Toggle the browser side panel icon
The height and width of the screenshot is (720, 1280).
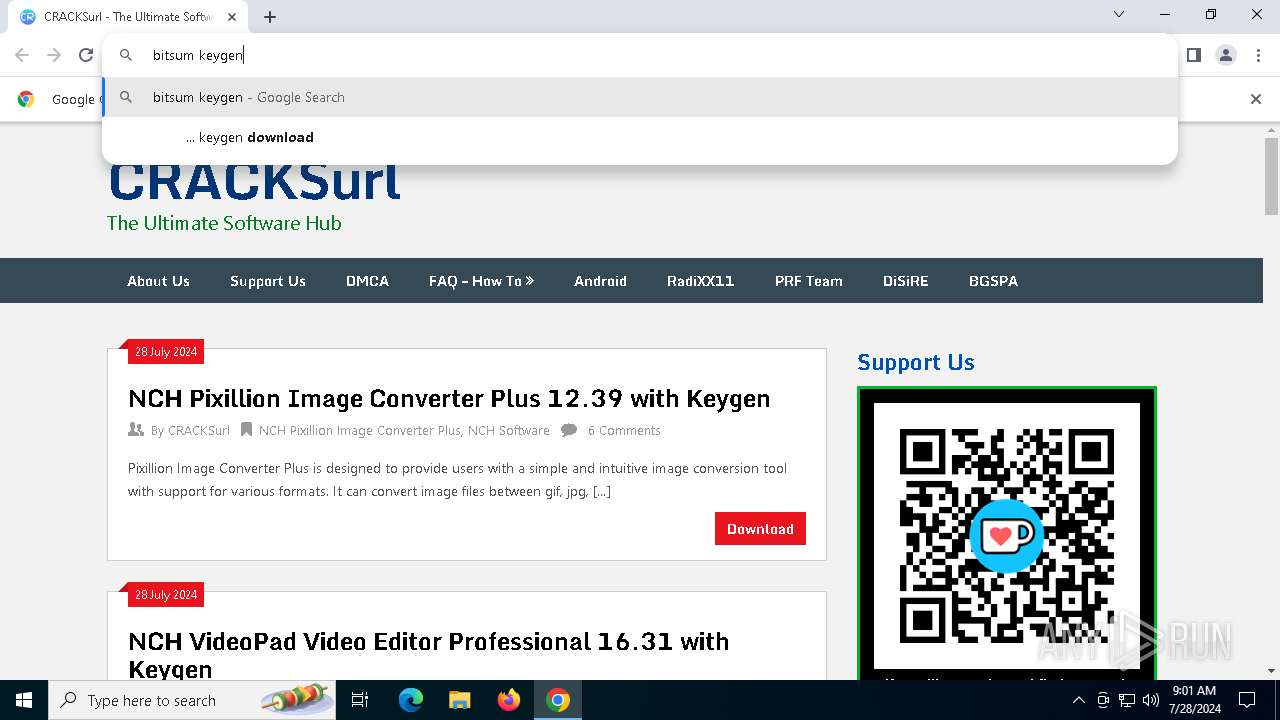[x=1193, y=55]
